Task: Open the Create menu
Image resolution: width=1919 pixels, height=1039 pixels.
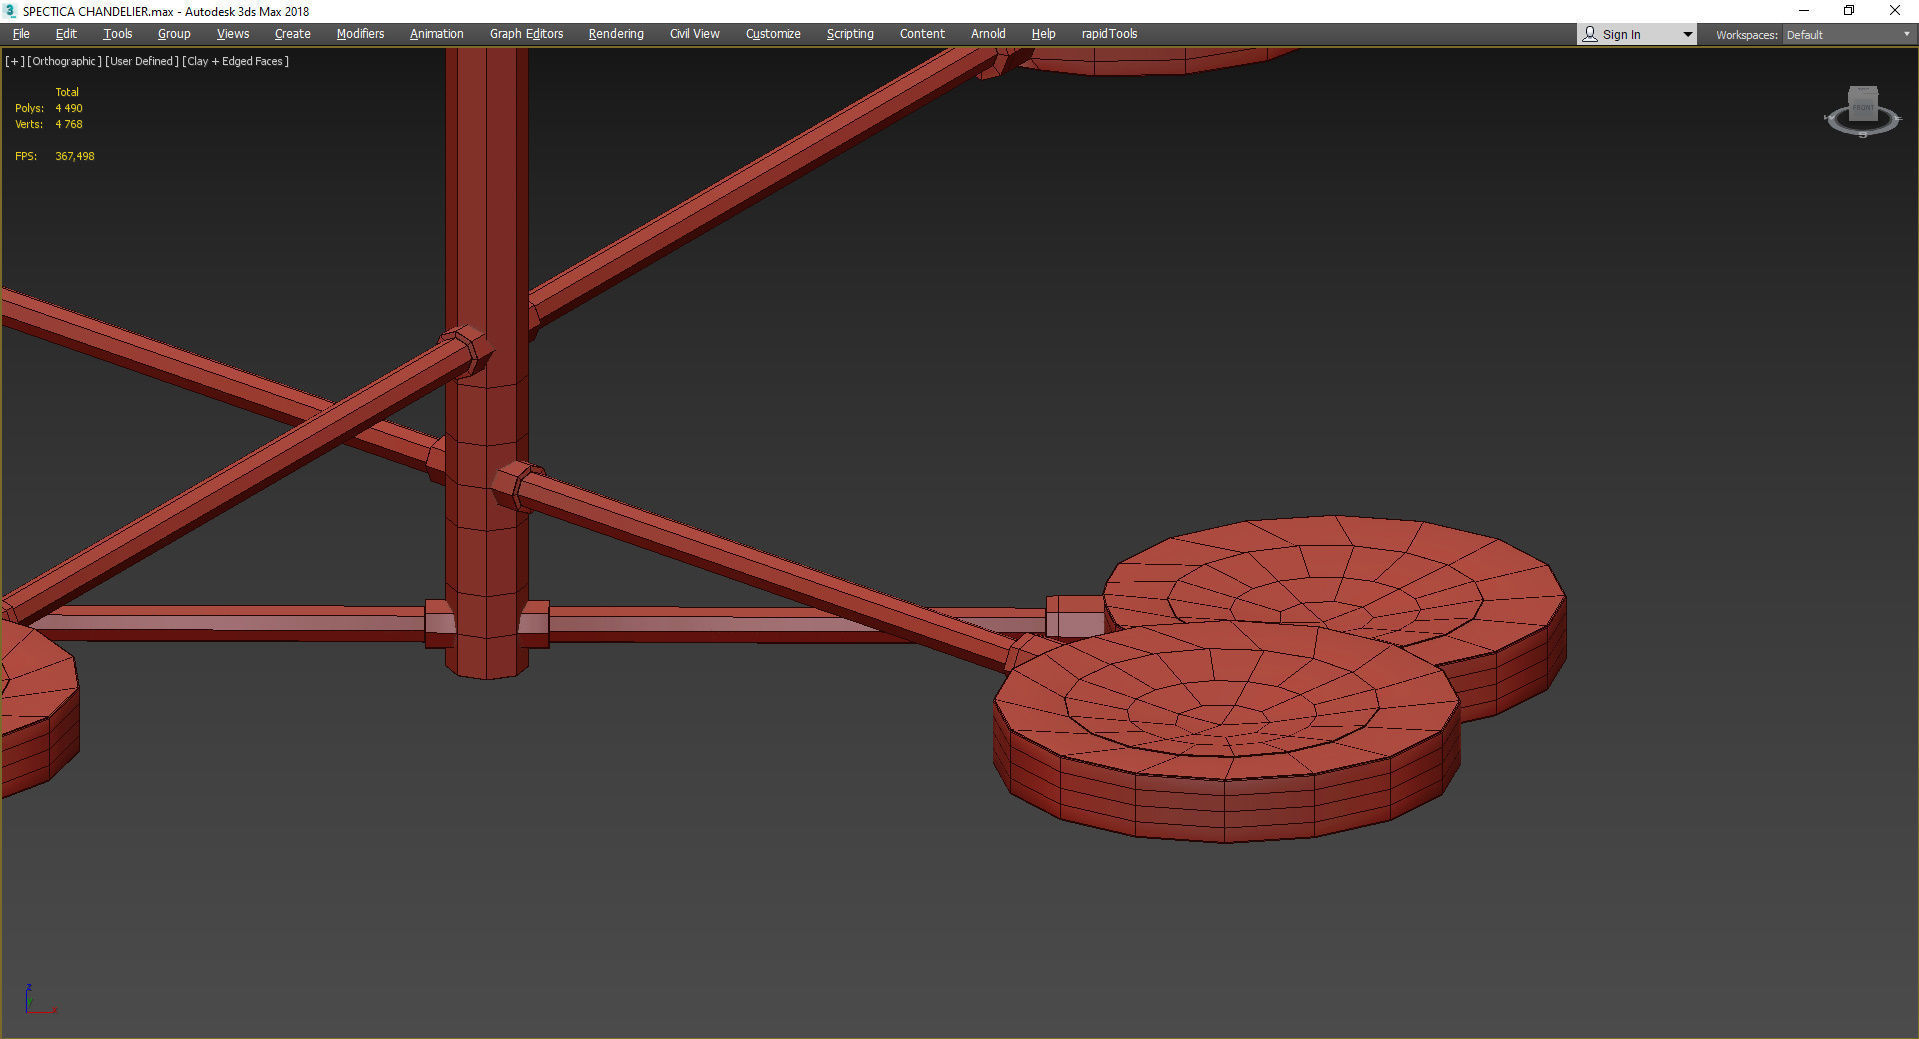Action: click(293, 34)
